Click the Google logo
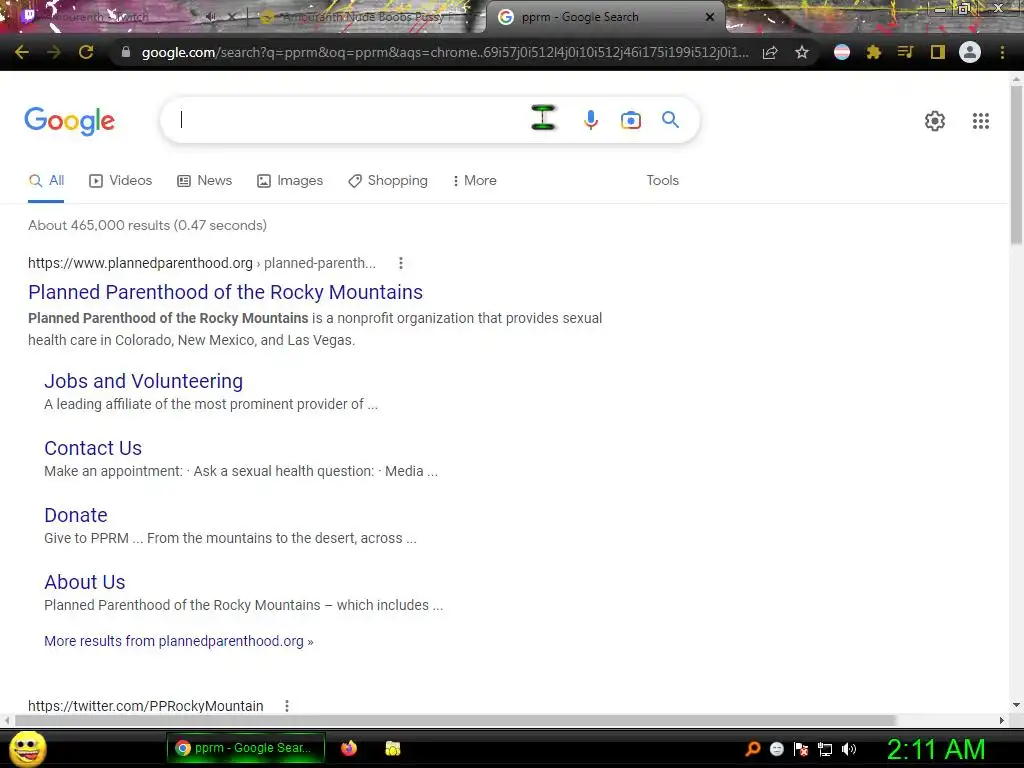 pos(70,121)
